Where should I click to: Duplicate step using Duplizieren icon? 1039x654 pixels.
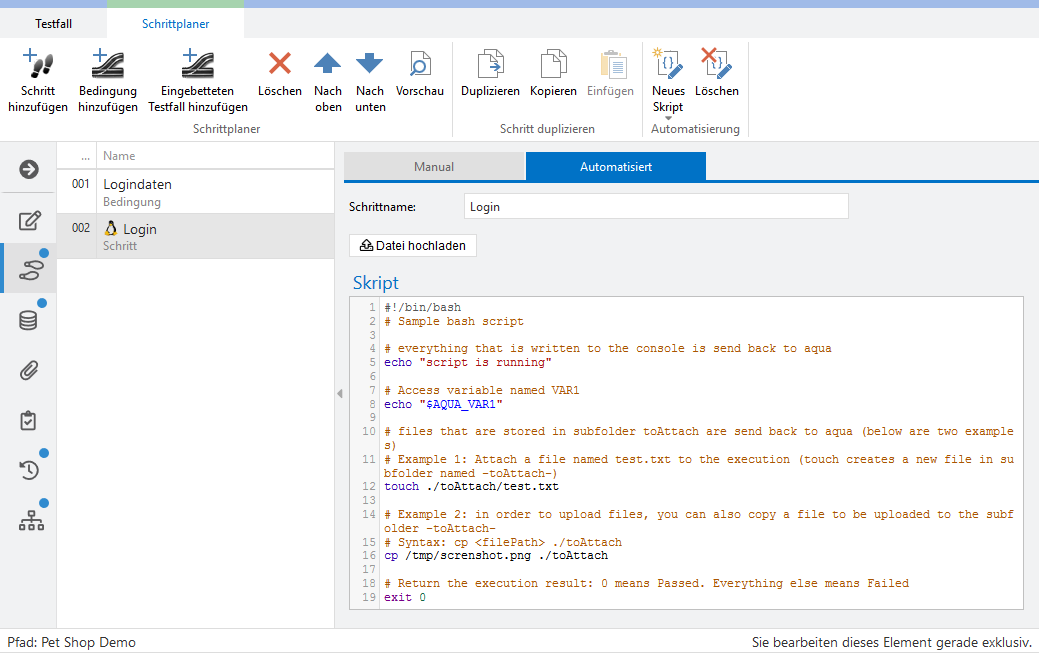[x=490, y=64]
